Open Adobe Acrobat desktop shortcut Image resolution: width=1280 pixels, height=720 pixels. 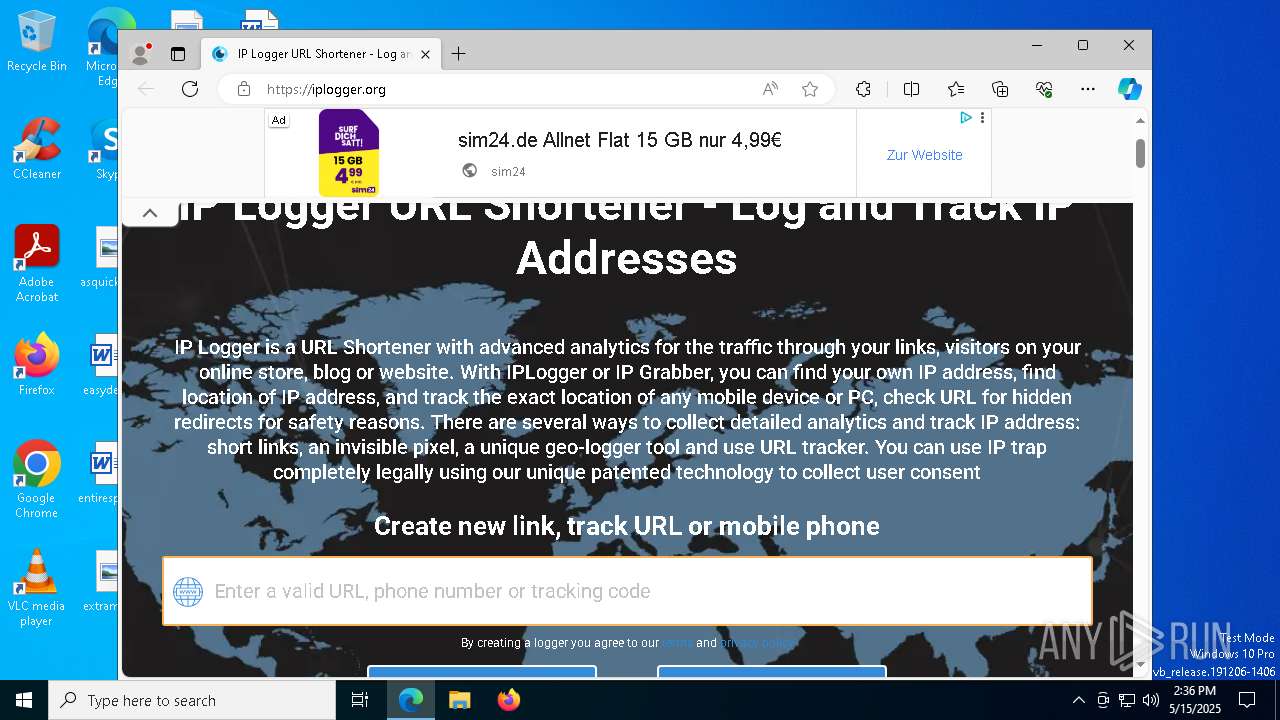(37, 263)
